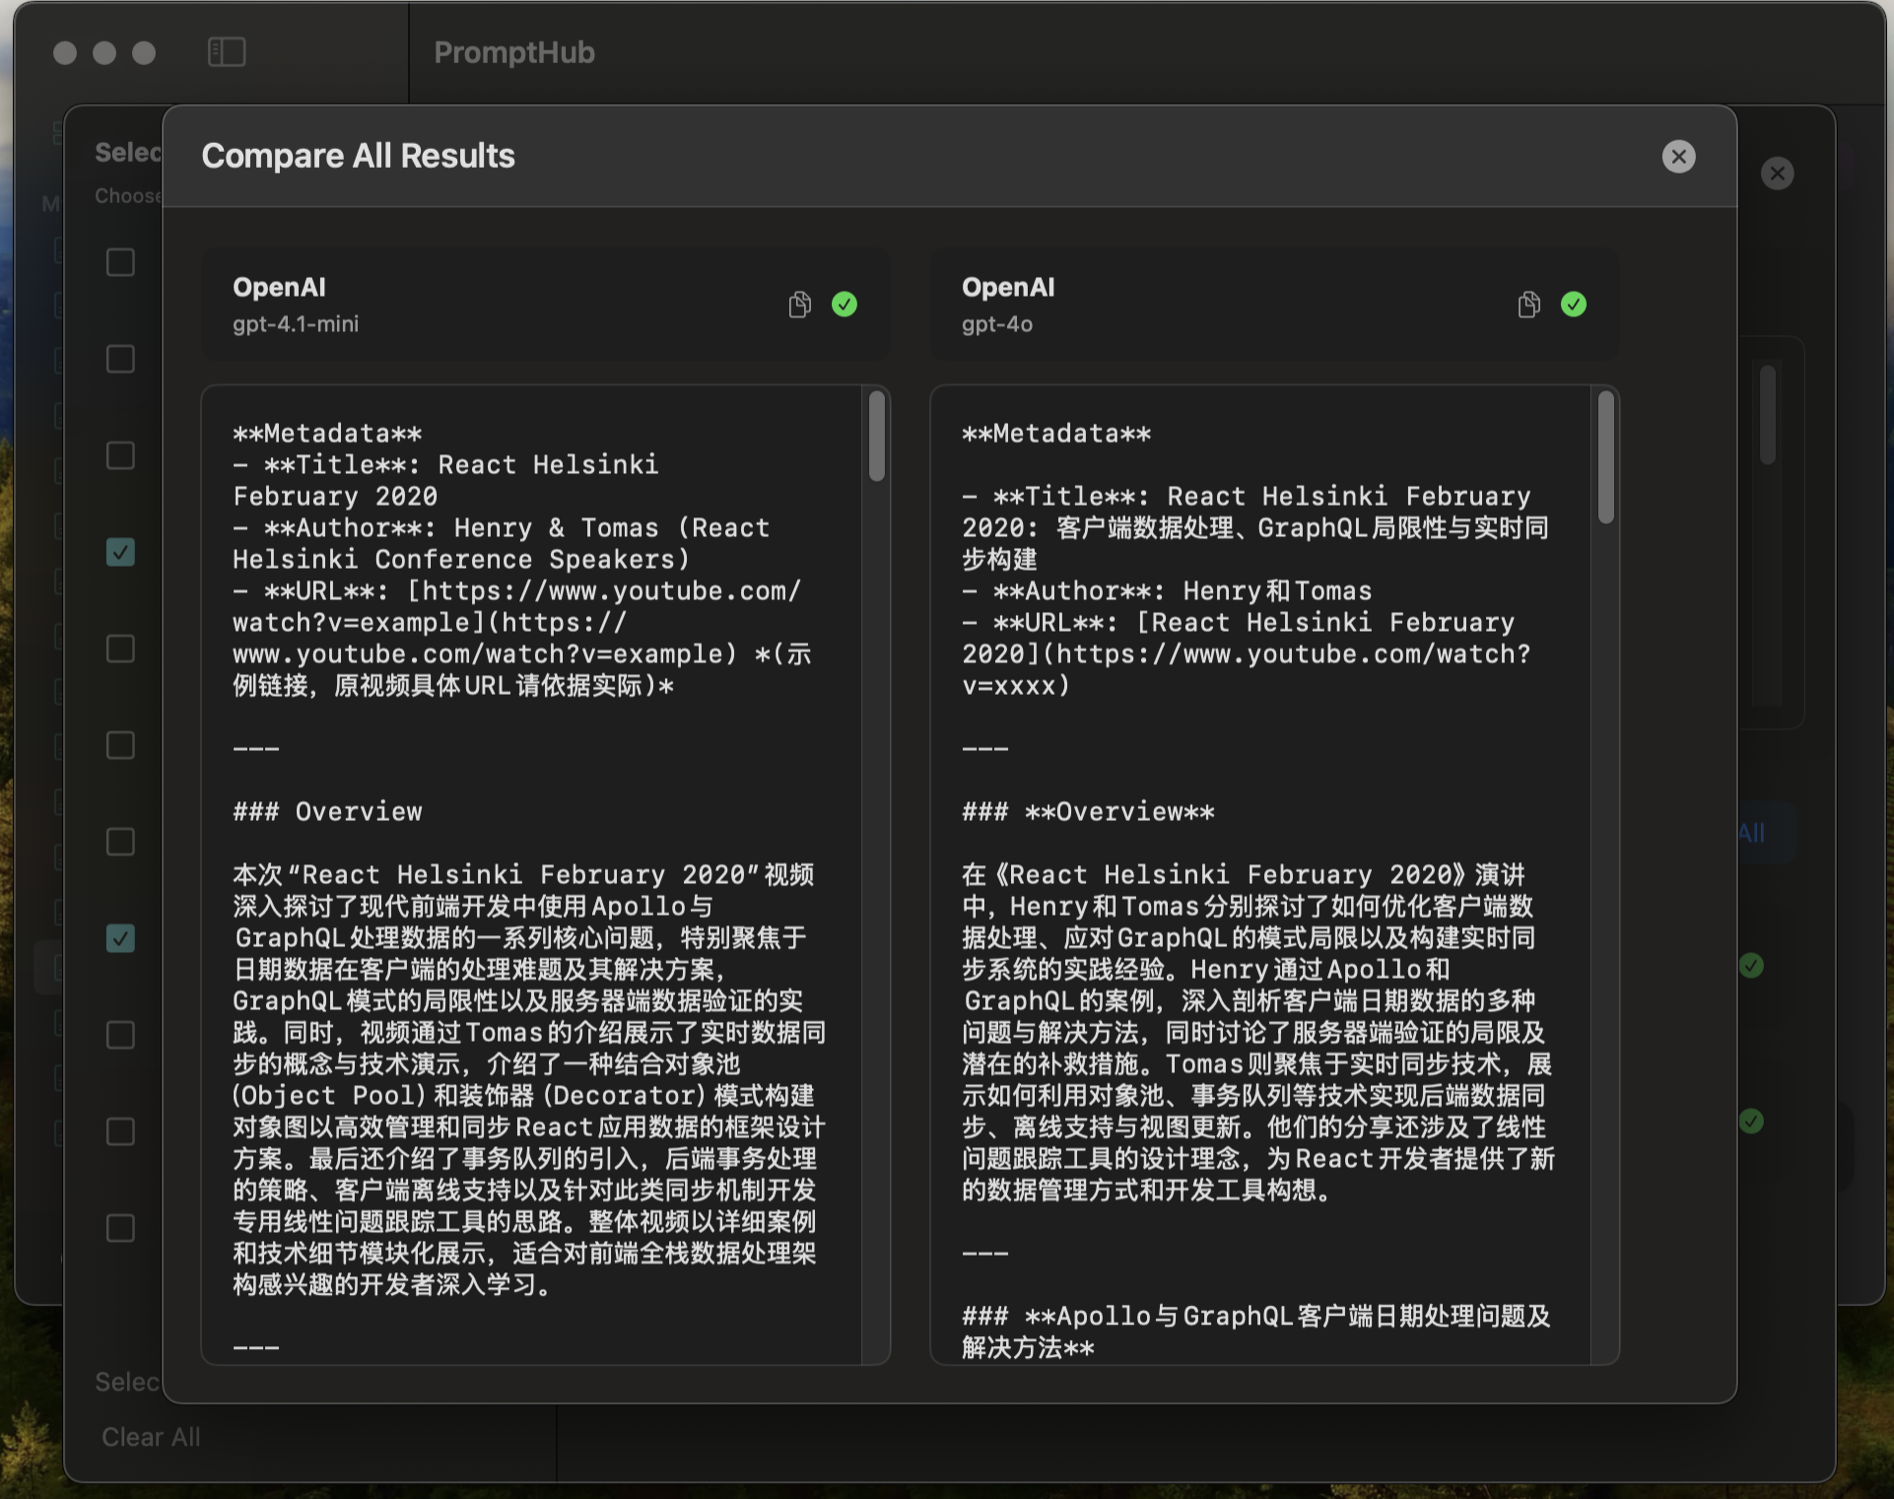Click the gpt-4.1-mini output scrollbar
The width and height of the screenshot is (1894, 1499).
pos(877,436)
